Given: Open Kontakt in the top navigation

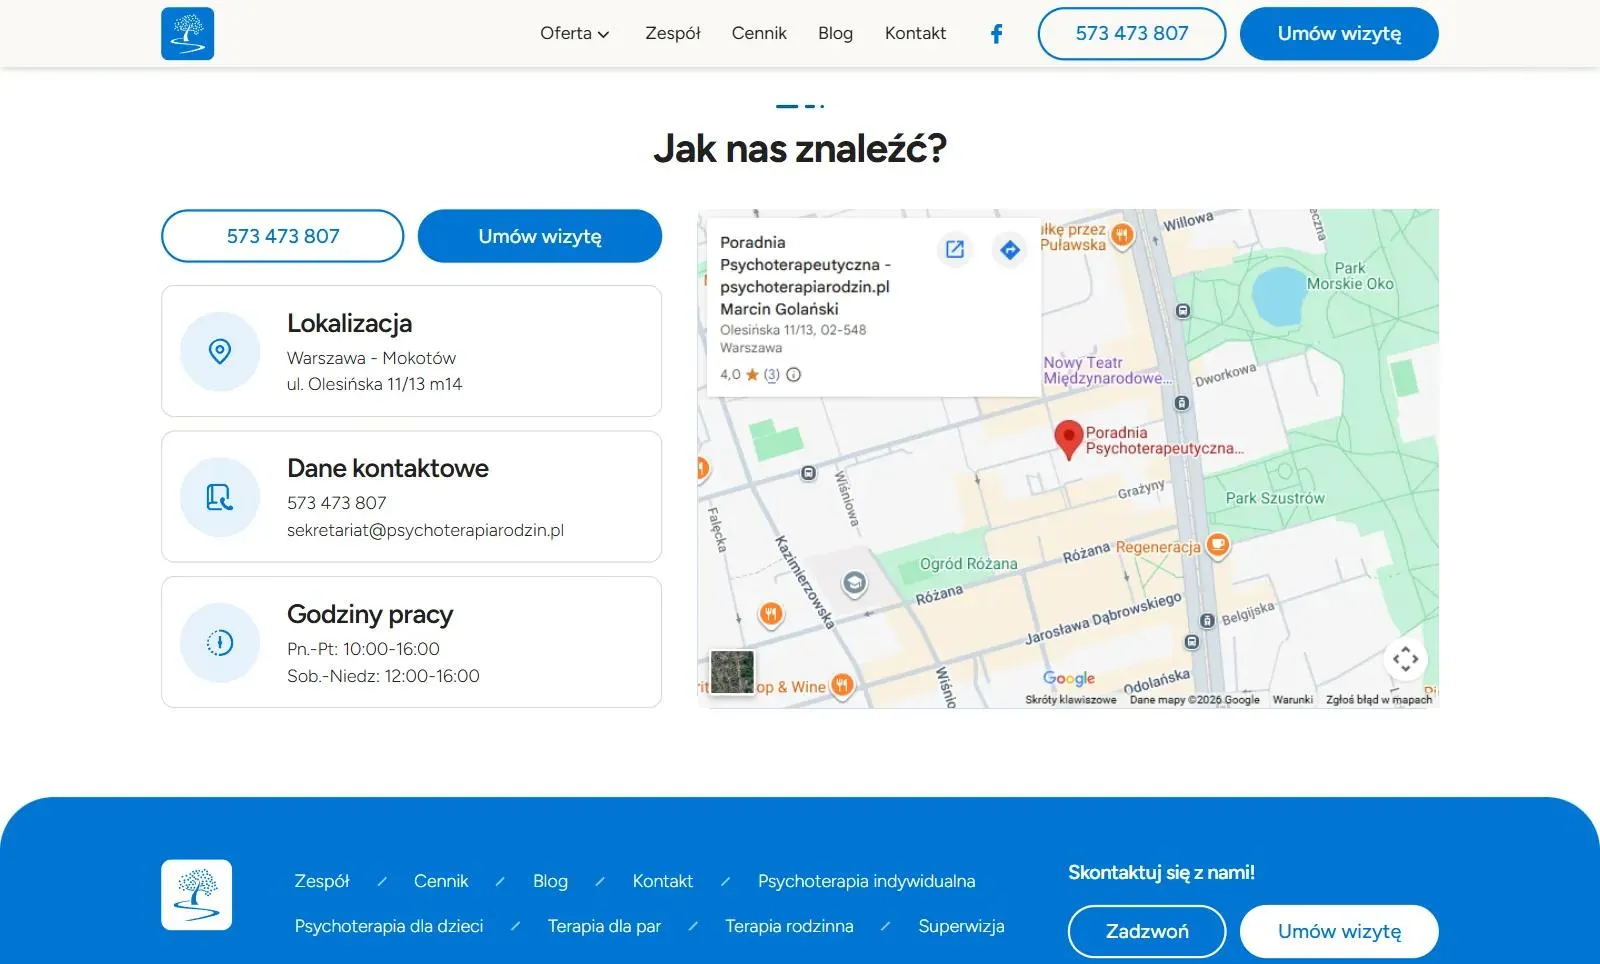Looking at the screenshot, I should tap(915, 34).
